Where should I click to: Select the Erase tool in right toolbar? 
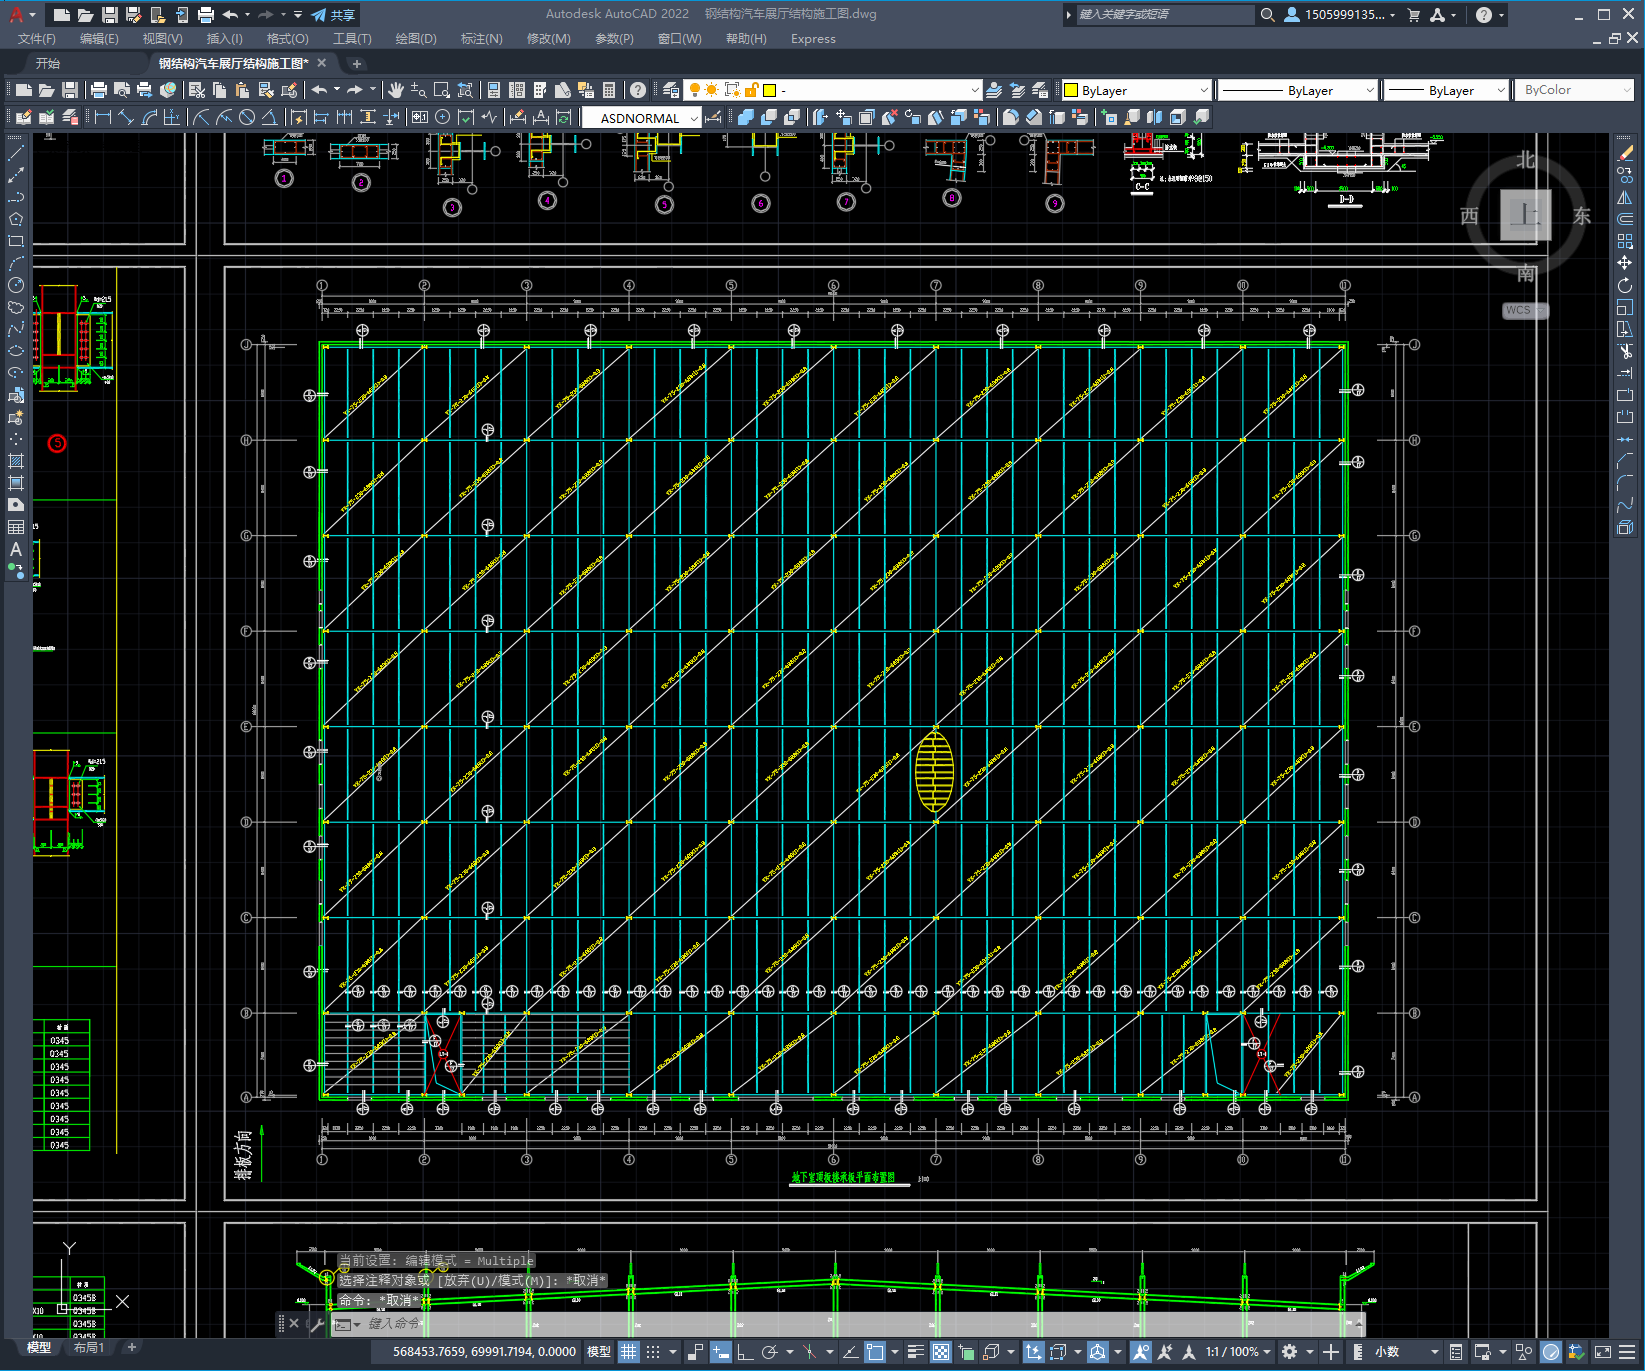tap(1625, 153)
